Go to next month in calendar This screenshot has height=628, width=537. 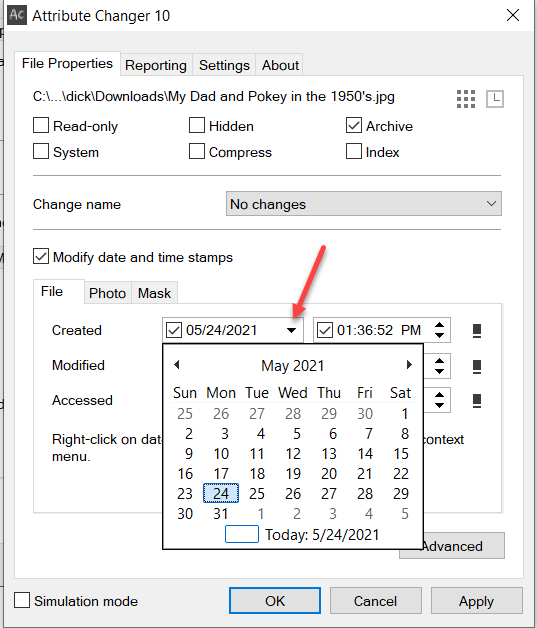point(409,364)
